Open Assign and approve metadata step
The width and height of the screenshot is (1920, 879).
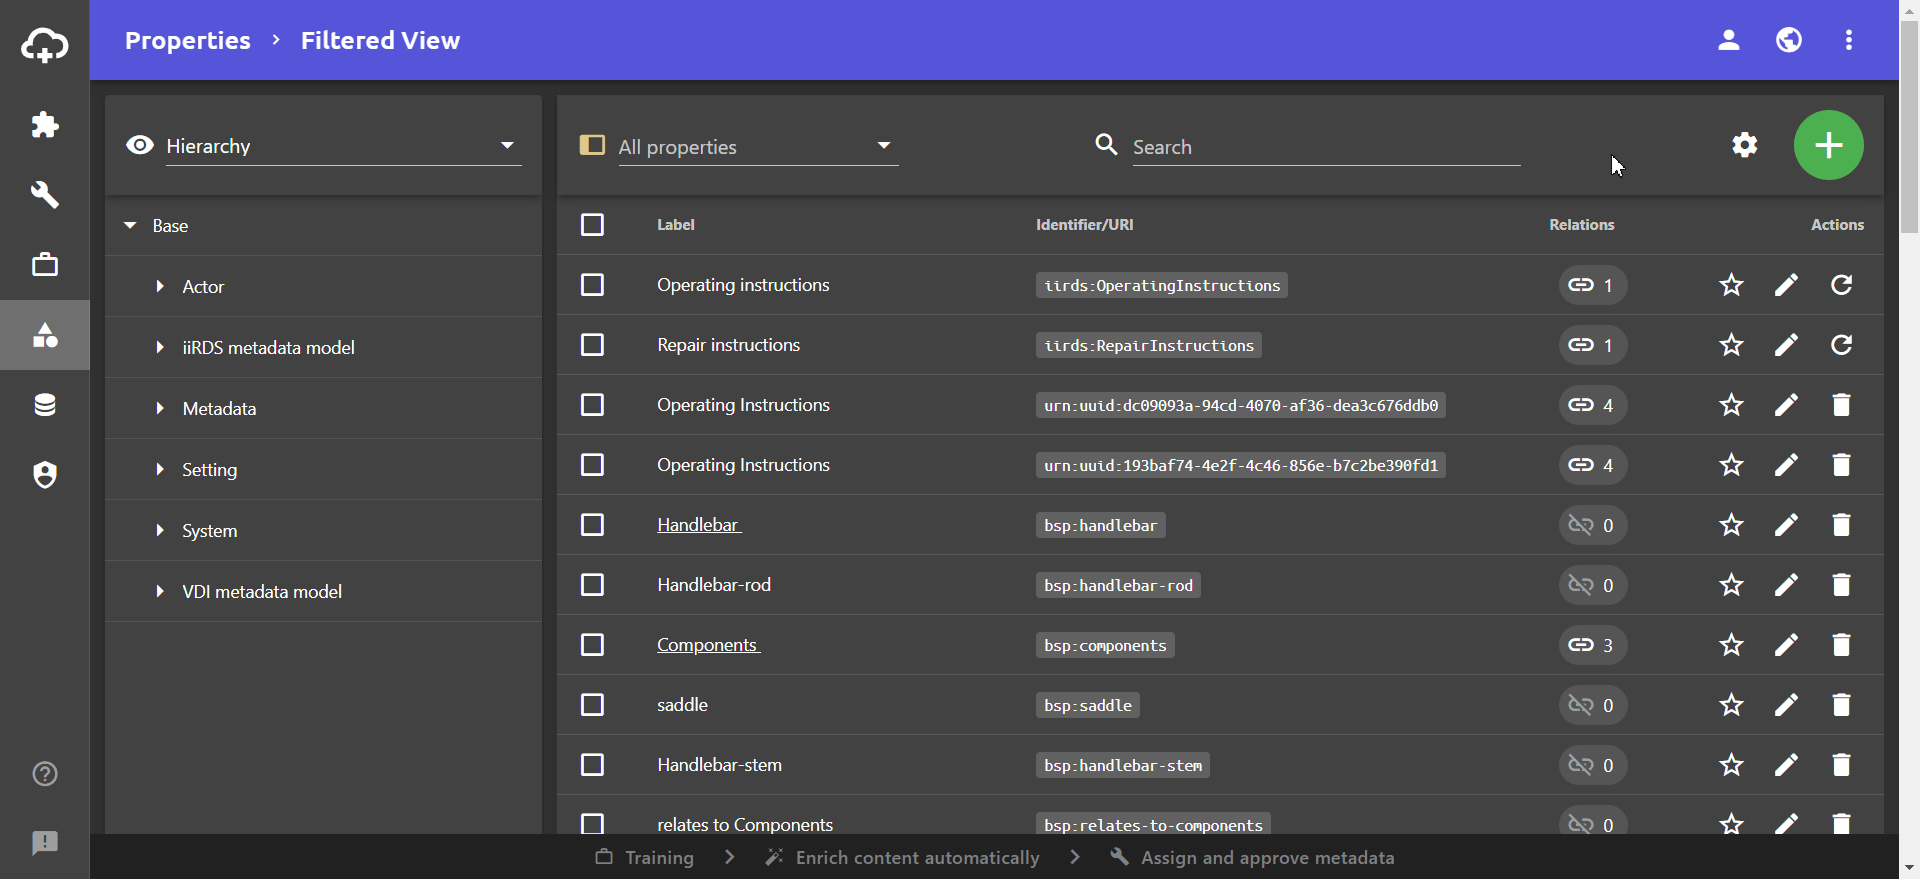(1252, 857)
